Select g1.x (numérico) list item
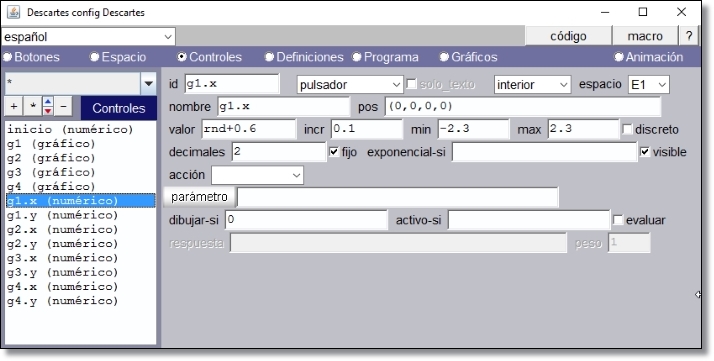714x361 pixels. (81, 201)
